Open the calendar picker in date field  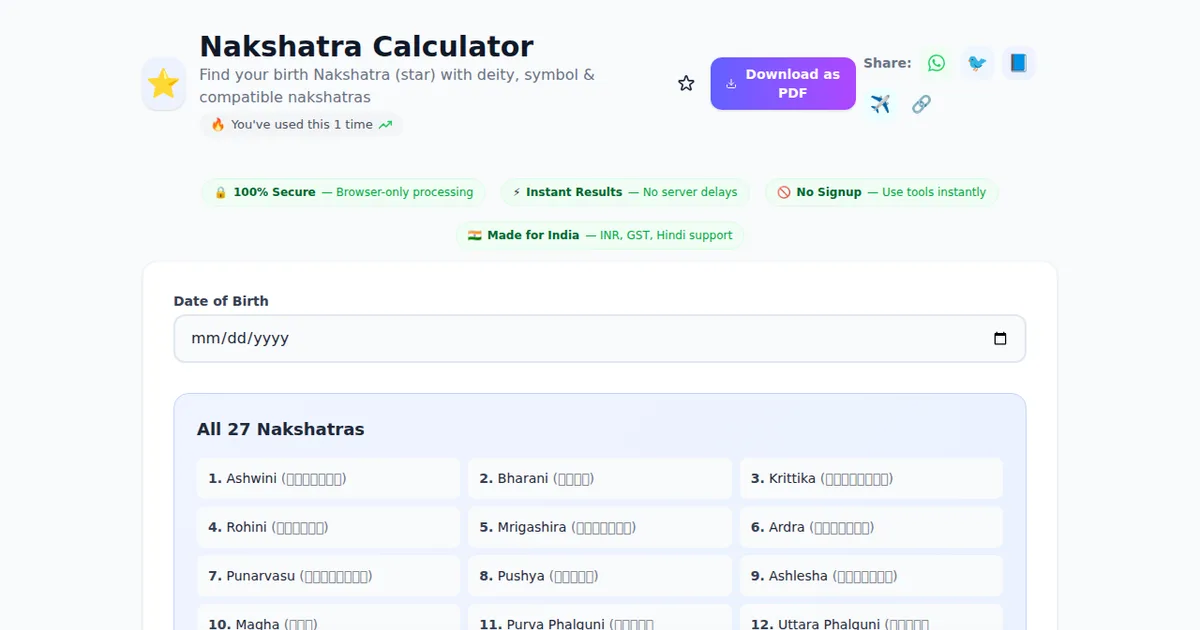pos(1000,339)
